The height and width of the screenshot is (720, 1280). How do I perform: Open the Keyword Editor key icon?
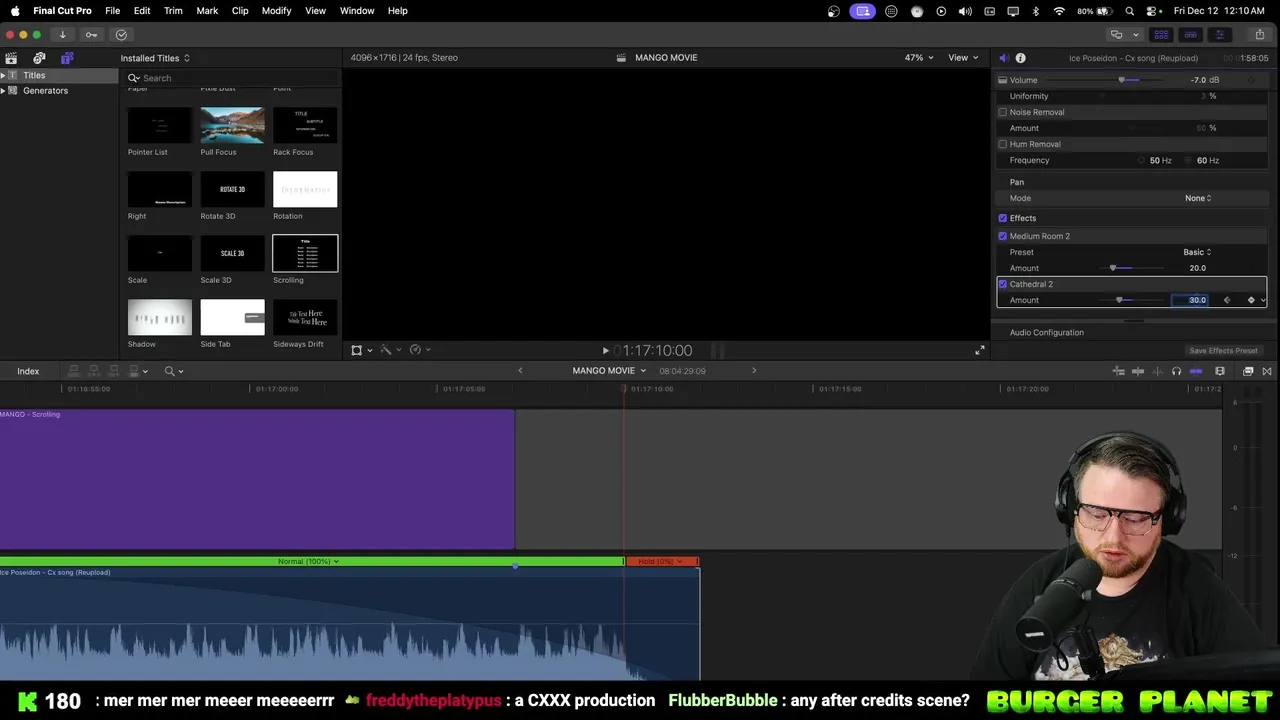coord(91,34)
